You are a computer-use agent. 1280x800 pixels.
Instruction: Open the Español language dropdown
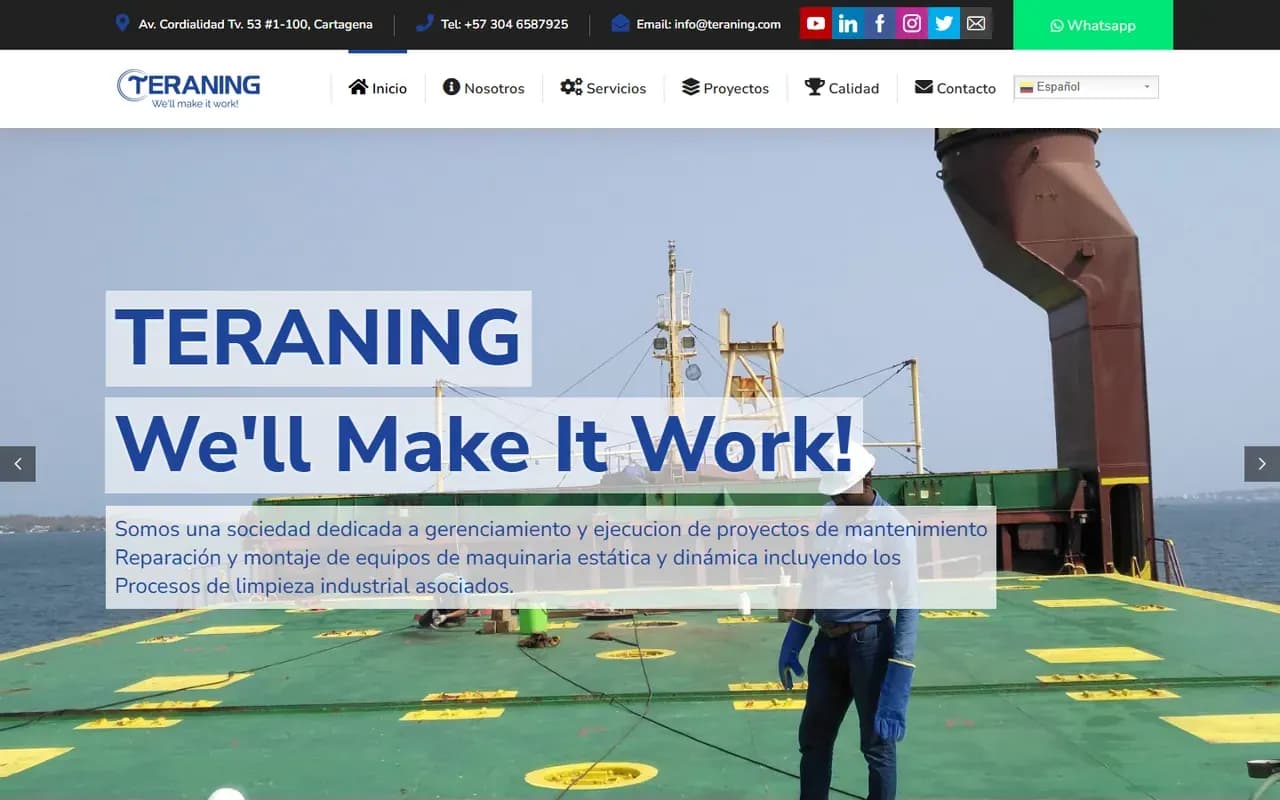tap(1086, 87)
